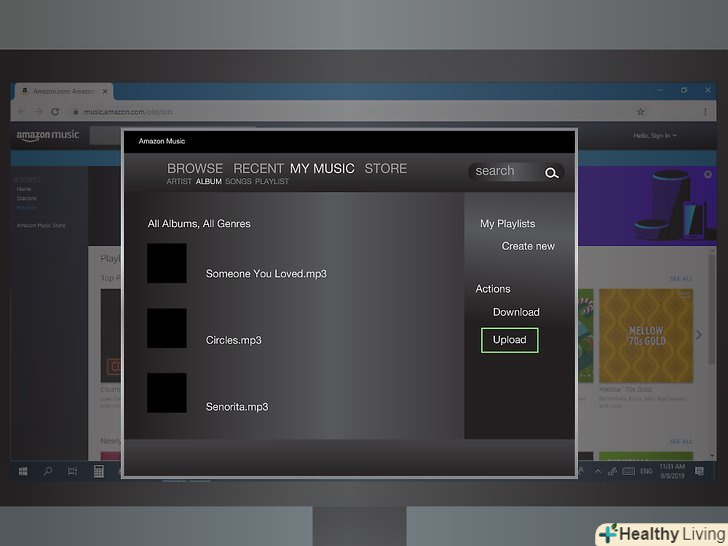Image resolution: width=728 pixels, height=546 pixels.
Task: Click next arrow beside Mellow '70s Gold
Action: 699,335
